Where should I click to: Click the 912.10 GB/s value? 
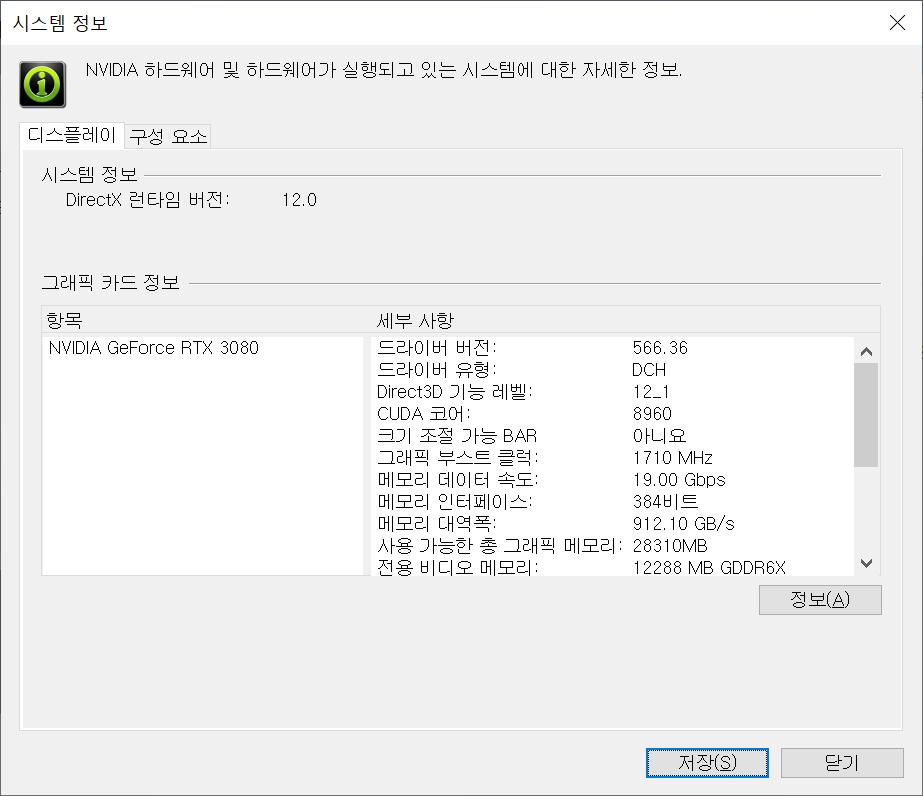[683, 523]
